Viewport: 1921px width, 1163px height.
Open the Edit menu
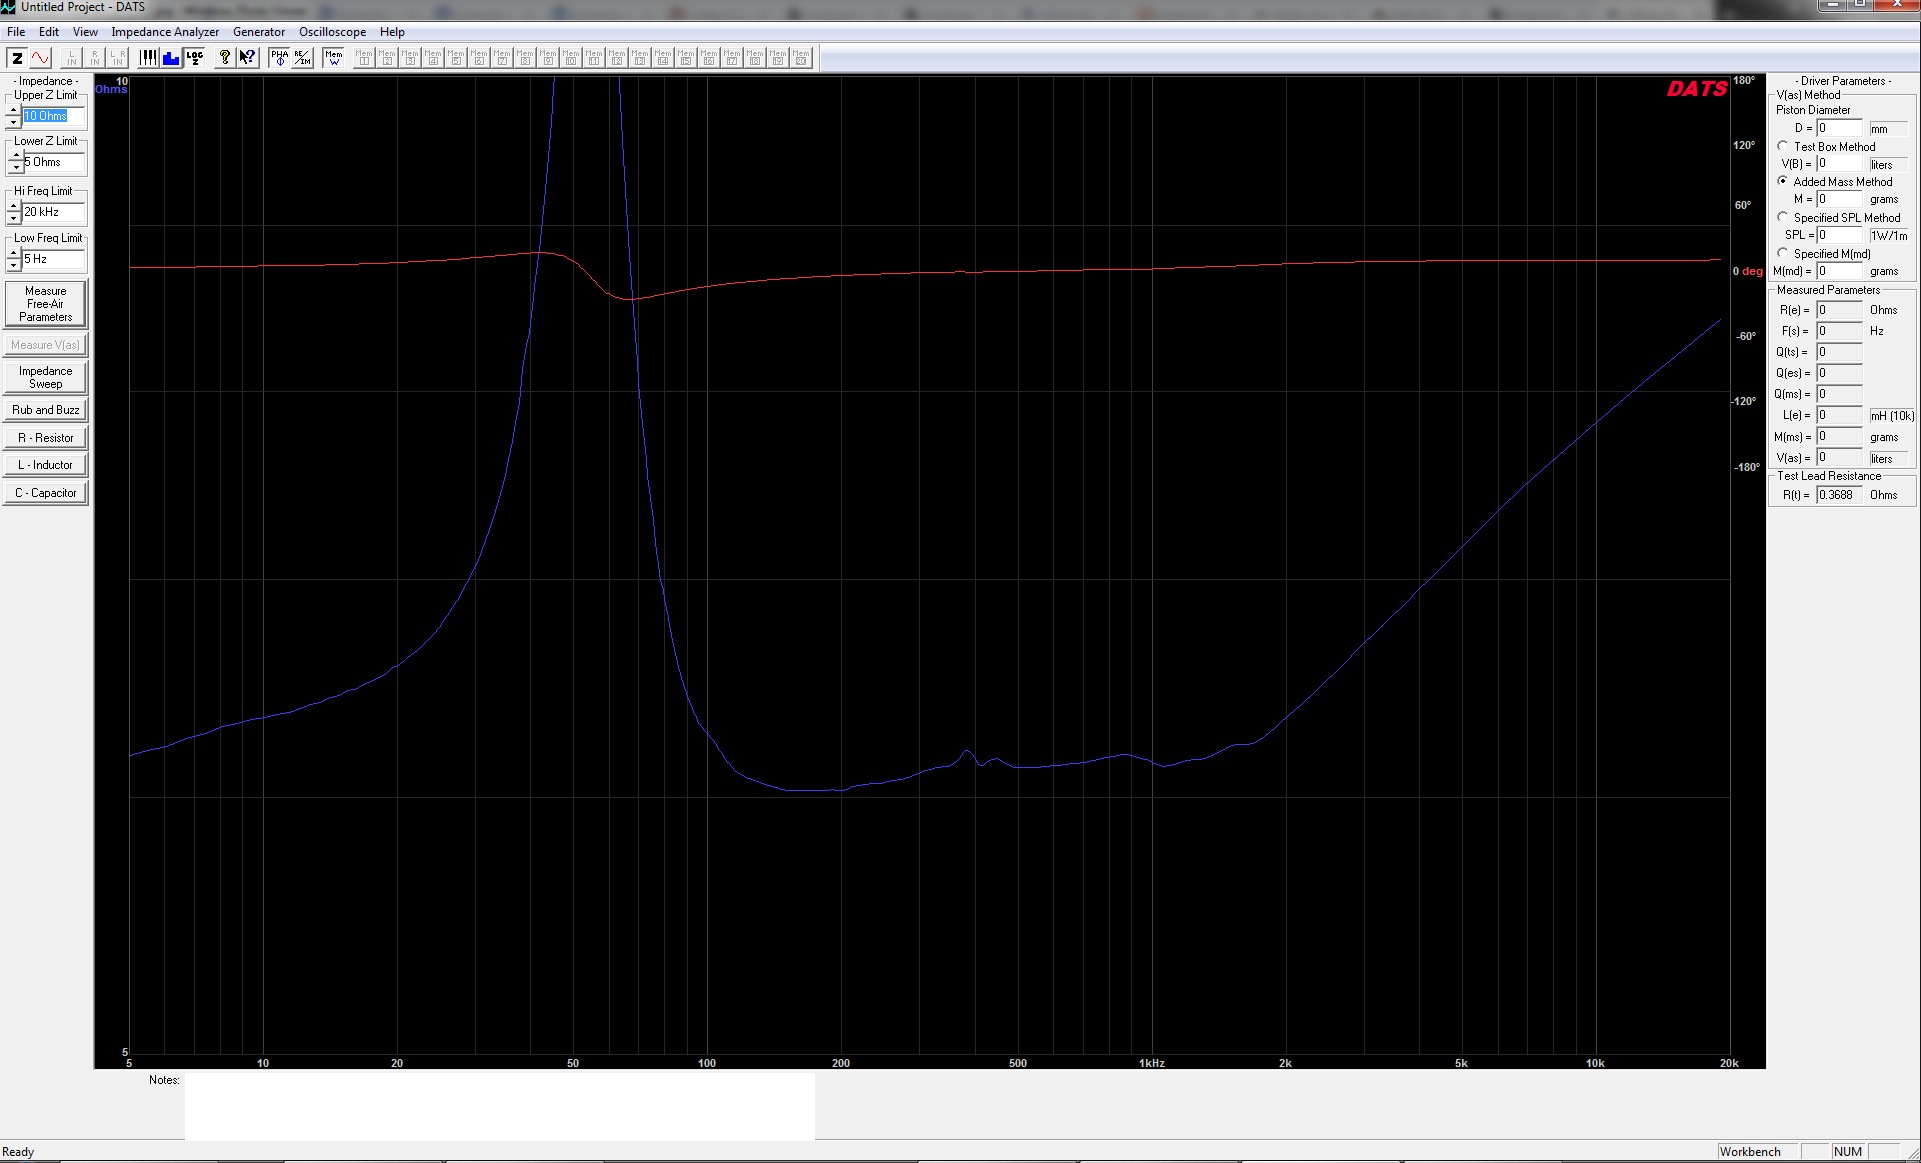pyautogui.click(x=49, y=32)
